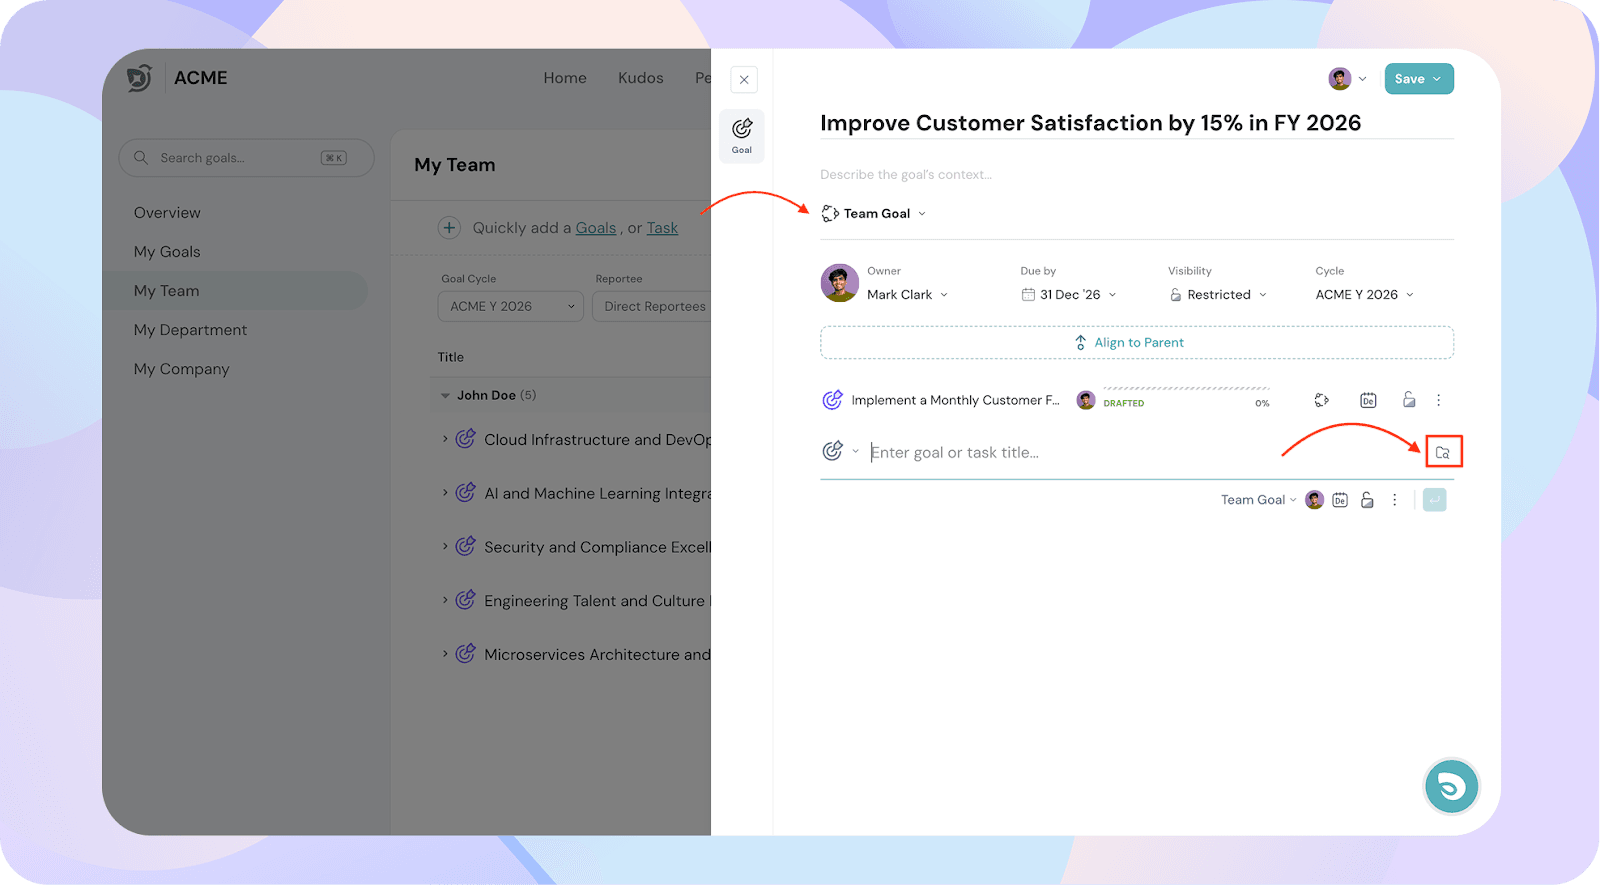Select My Goals in the background sidebar

click(167, 252)
